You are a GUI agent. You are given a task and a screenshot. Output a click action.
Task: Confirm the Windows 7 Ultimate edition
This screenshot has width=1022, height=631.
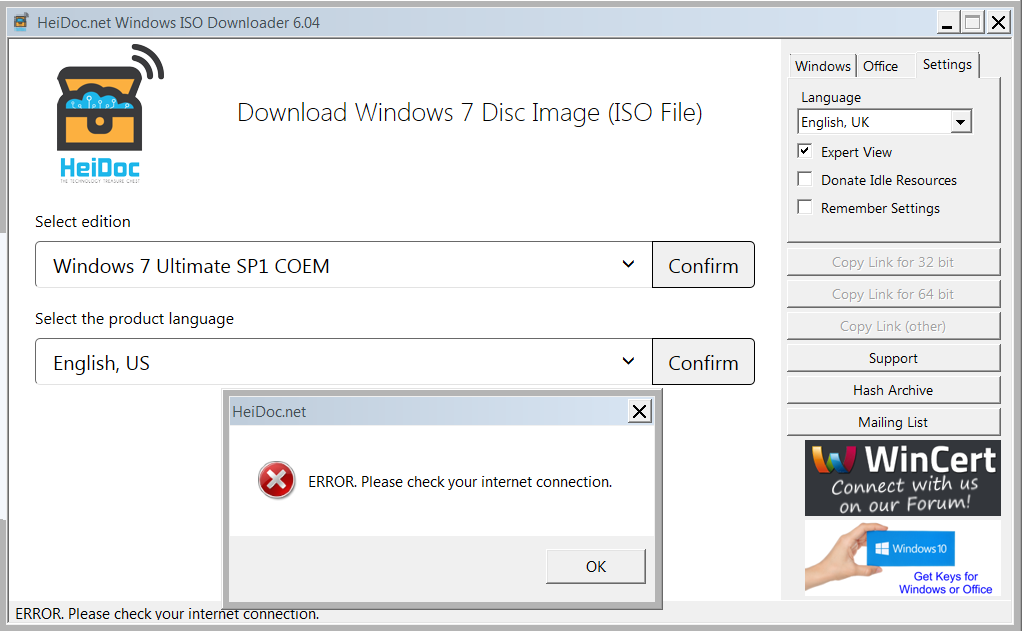(x=703, y=265)
